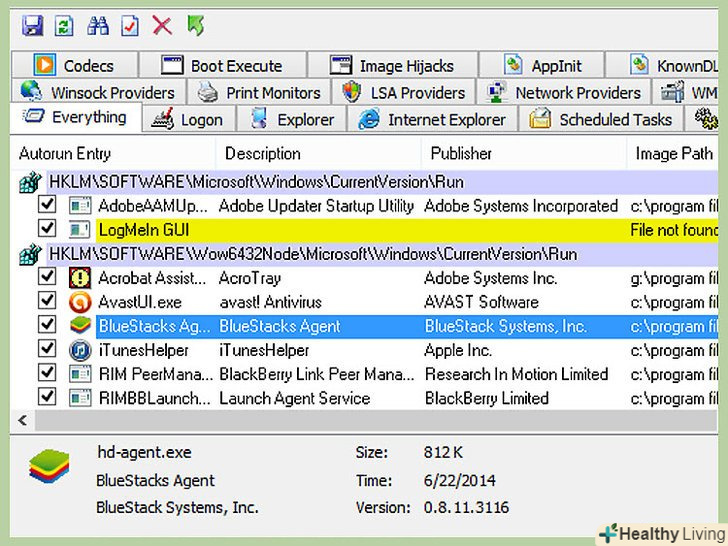The height and width of the screenshot is (546, 728).
Task: Open the Explorer tab
Action: 292,120
